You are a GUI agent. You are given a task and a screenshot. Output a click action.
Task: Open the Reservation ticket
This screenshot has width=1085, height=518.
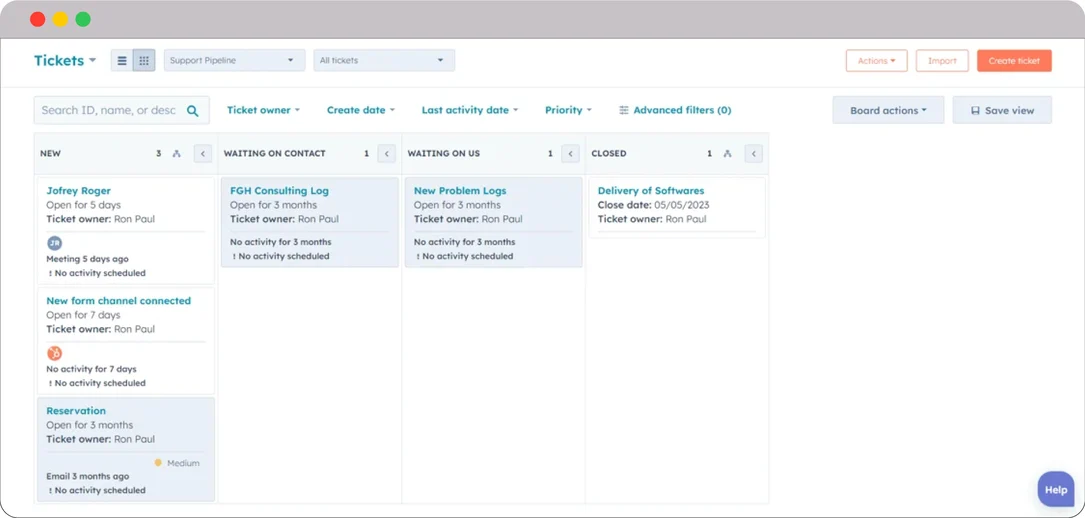tap(76, 411)
